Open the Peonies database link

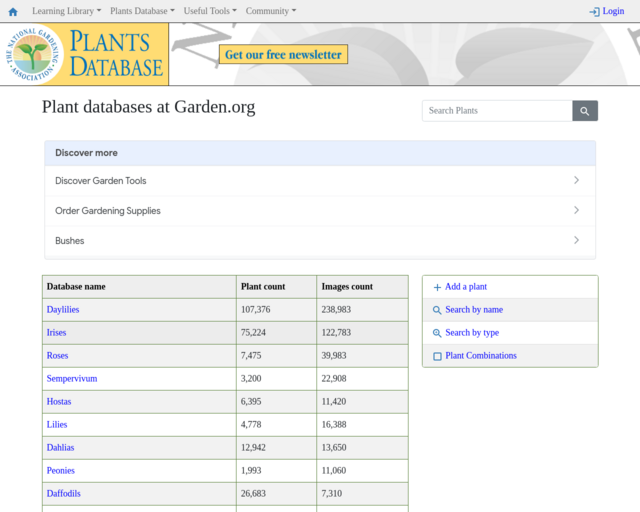tap(60, 470)
